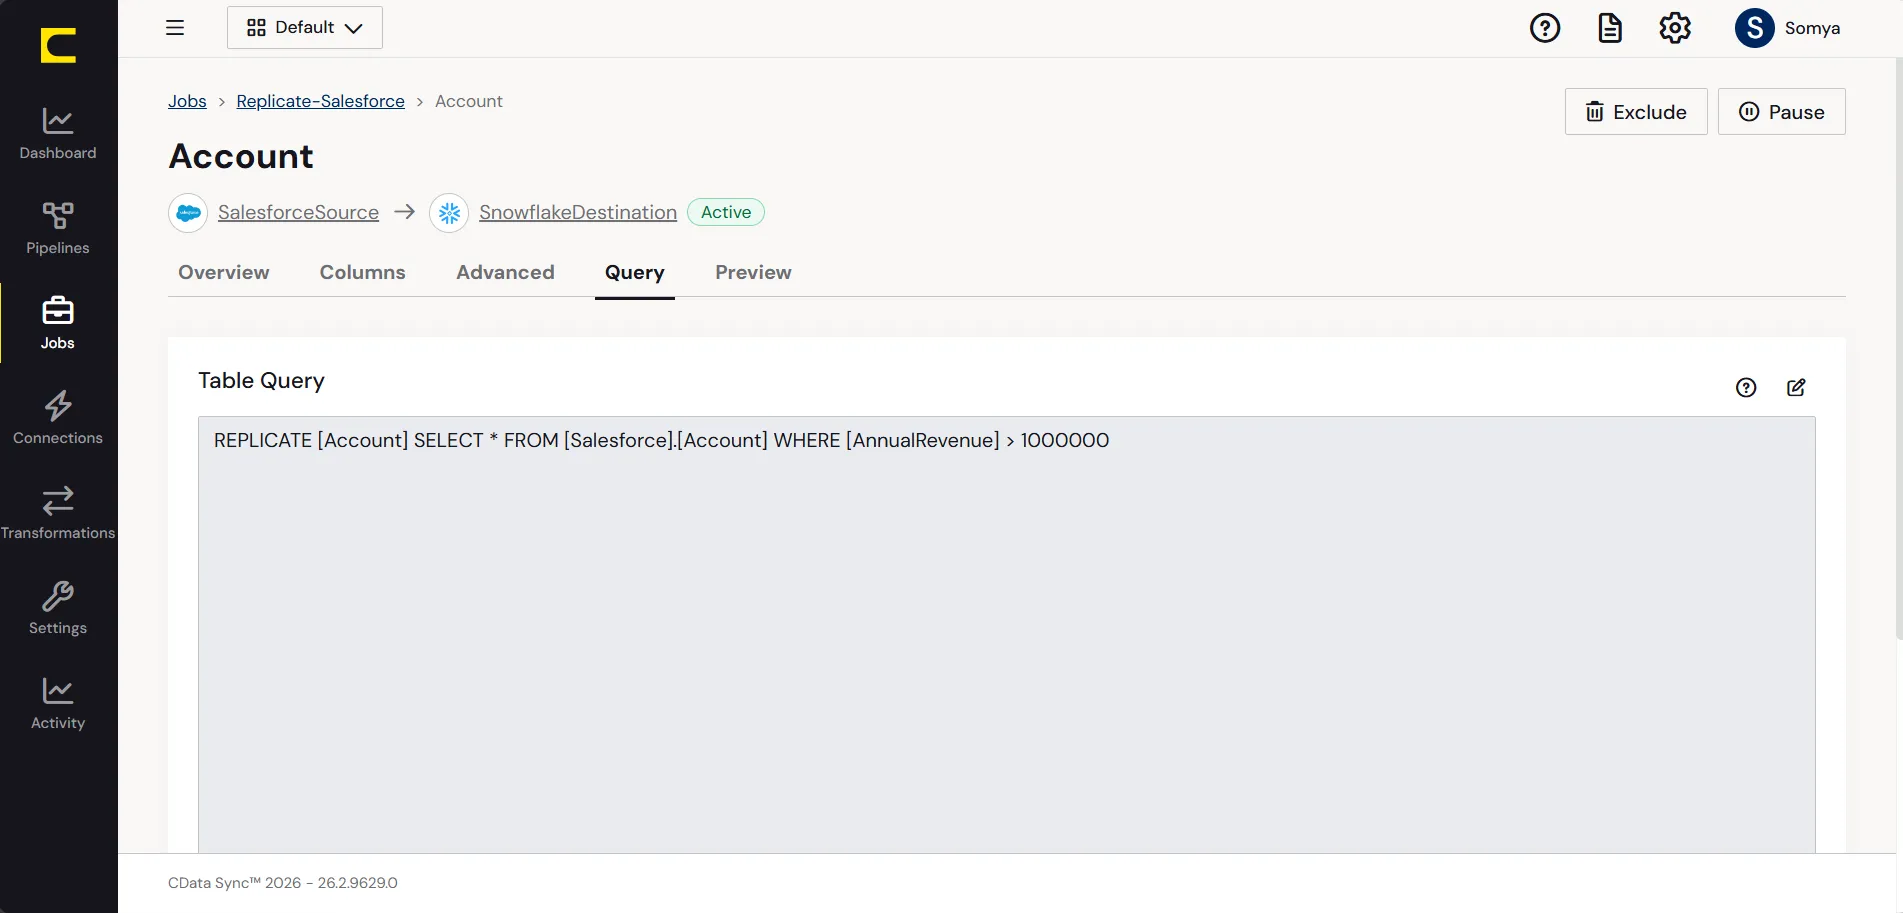The width and height of the screenshot is (1903, 913).
Task: Open Transformations in the sidebar
Action: click(x=58, y=514)
